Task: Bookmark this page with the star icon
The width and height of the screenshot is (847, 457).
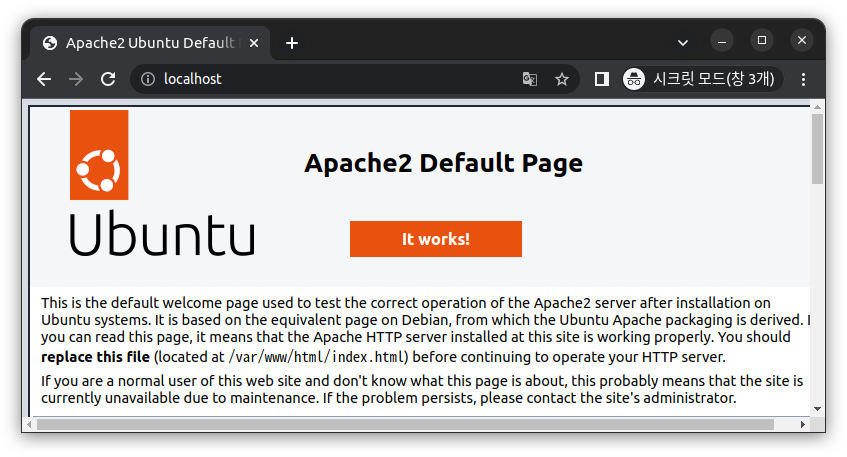Action: [562, 79]
